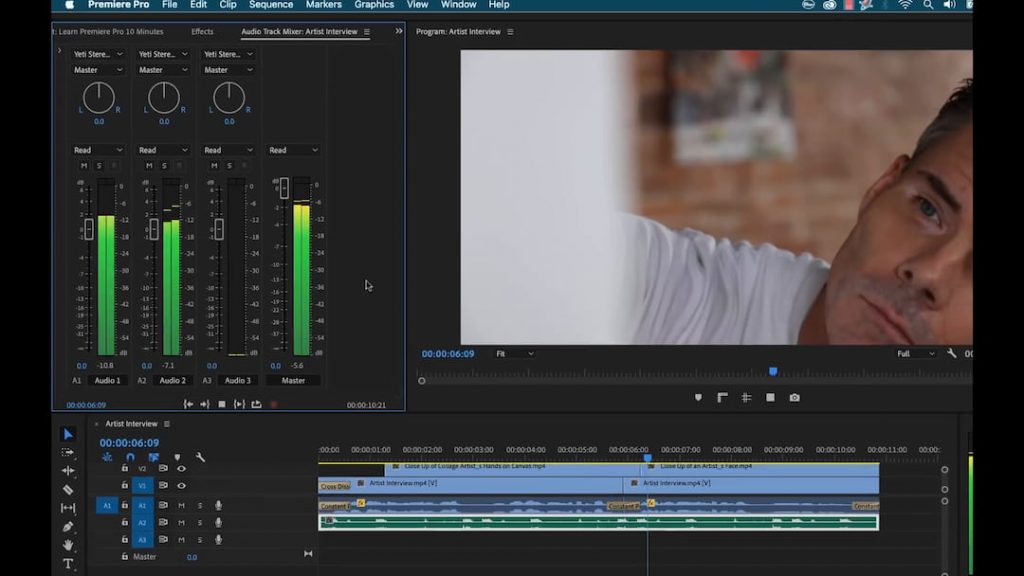
Task: Open the Fit zoom dropdown in Program monitor
Action: click(516, 353)
